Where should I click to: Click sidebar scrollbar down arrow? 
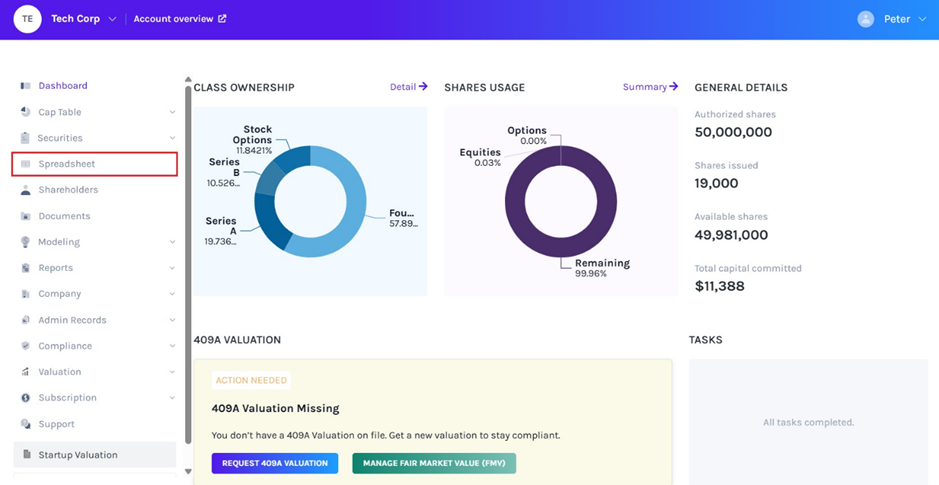point(187,471)
